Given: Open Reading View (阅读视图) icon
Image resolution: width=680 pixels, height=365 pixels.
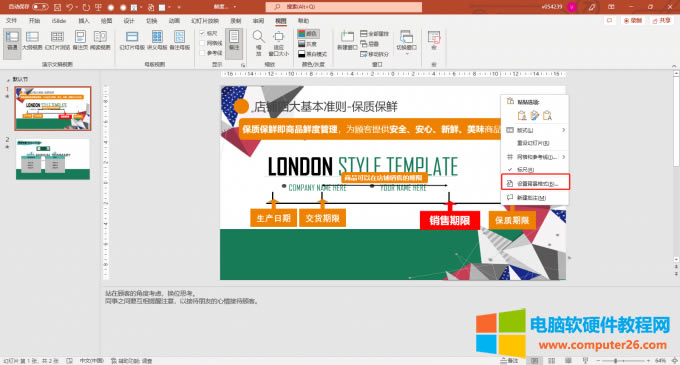Looking at the screenshot, I should point(100,41).
